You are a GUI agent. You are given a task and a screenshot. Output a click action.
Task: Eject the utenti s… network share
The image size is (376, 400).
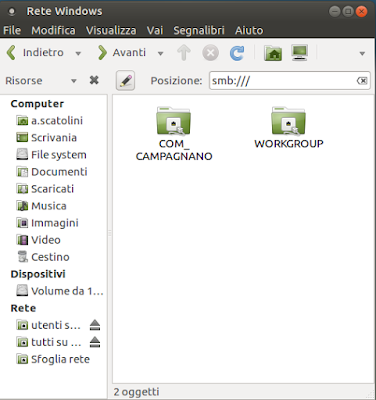[95, 325]
